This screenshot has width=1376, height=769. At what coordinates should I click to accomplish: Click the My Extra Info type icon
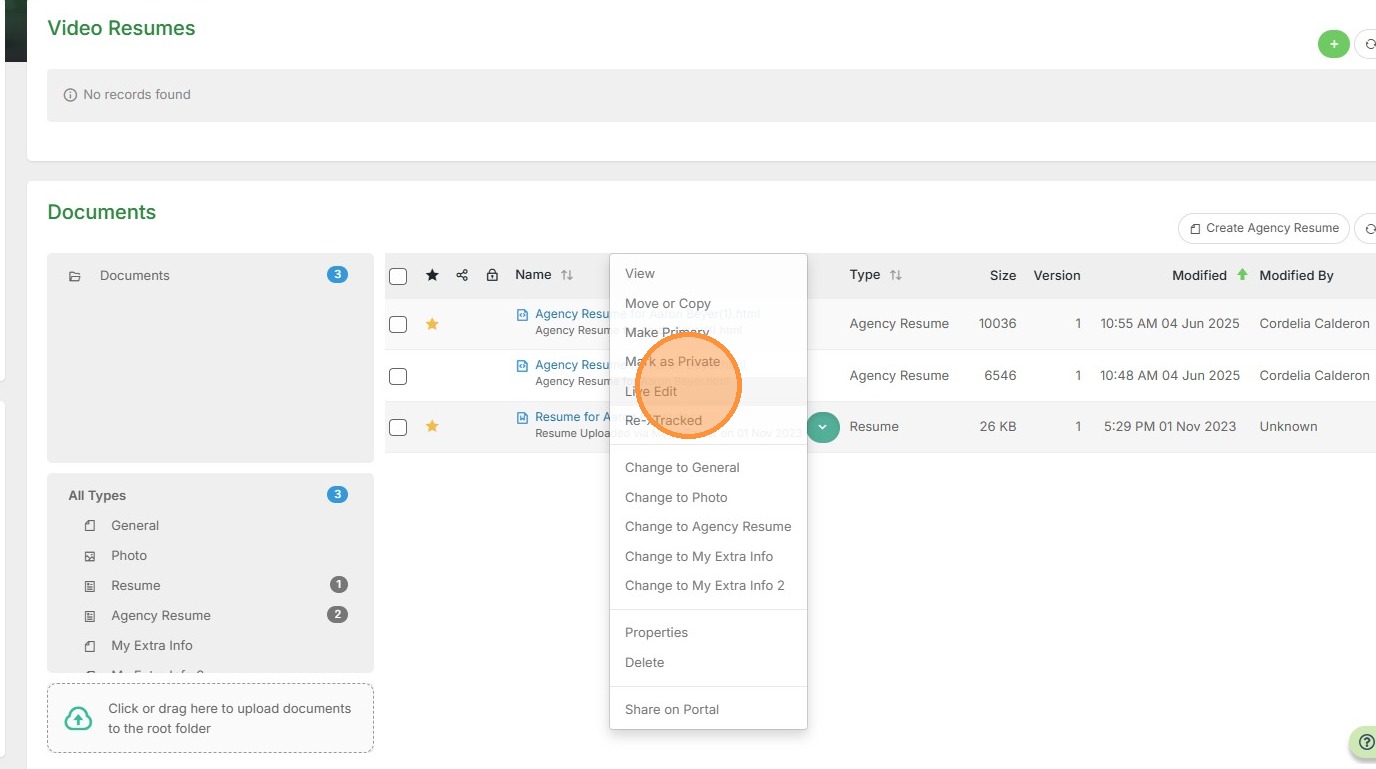coord(90,646)
